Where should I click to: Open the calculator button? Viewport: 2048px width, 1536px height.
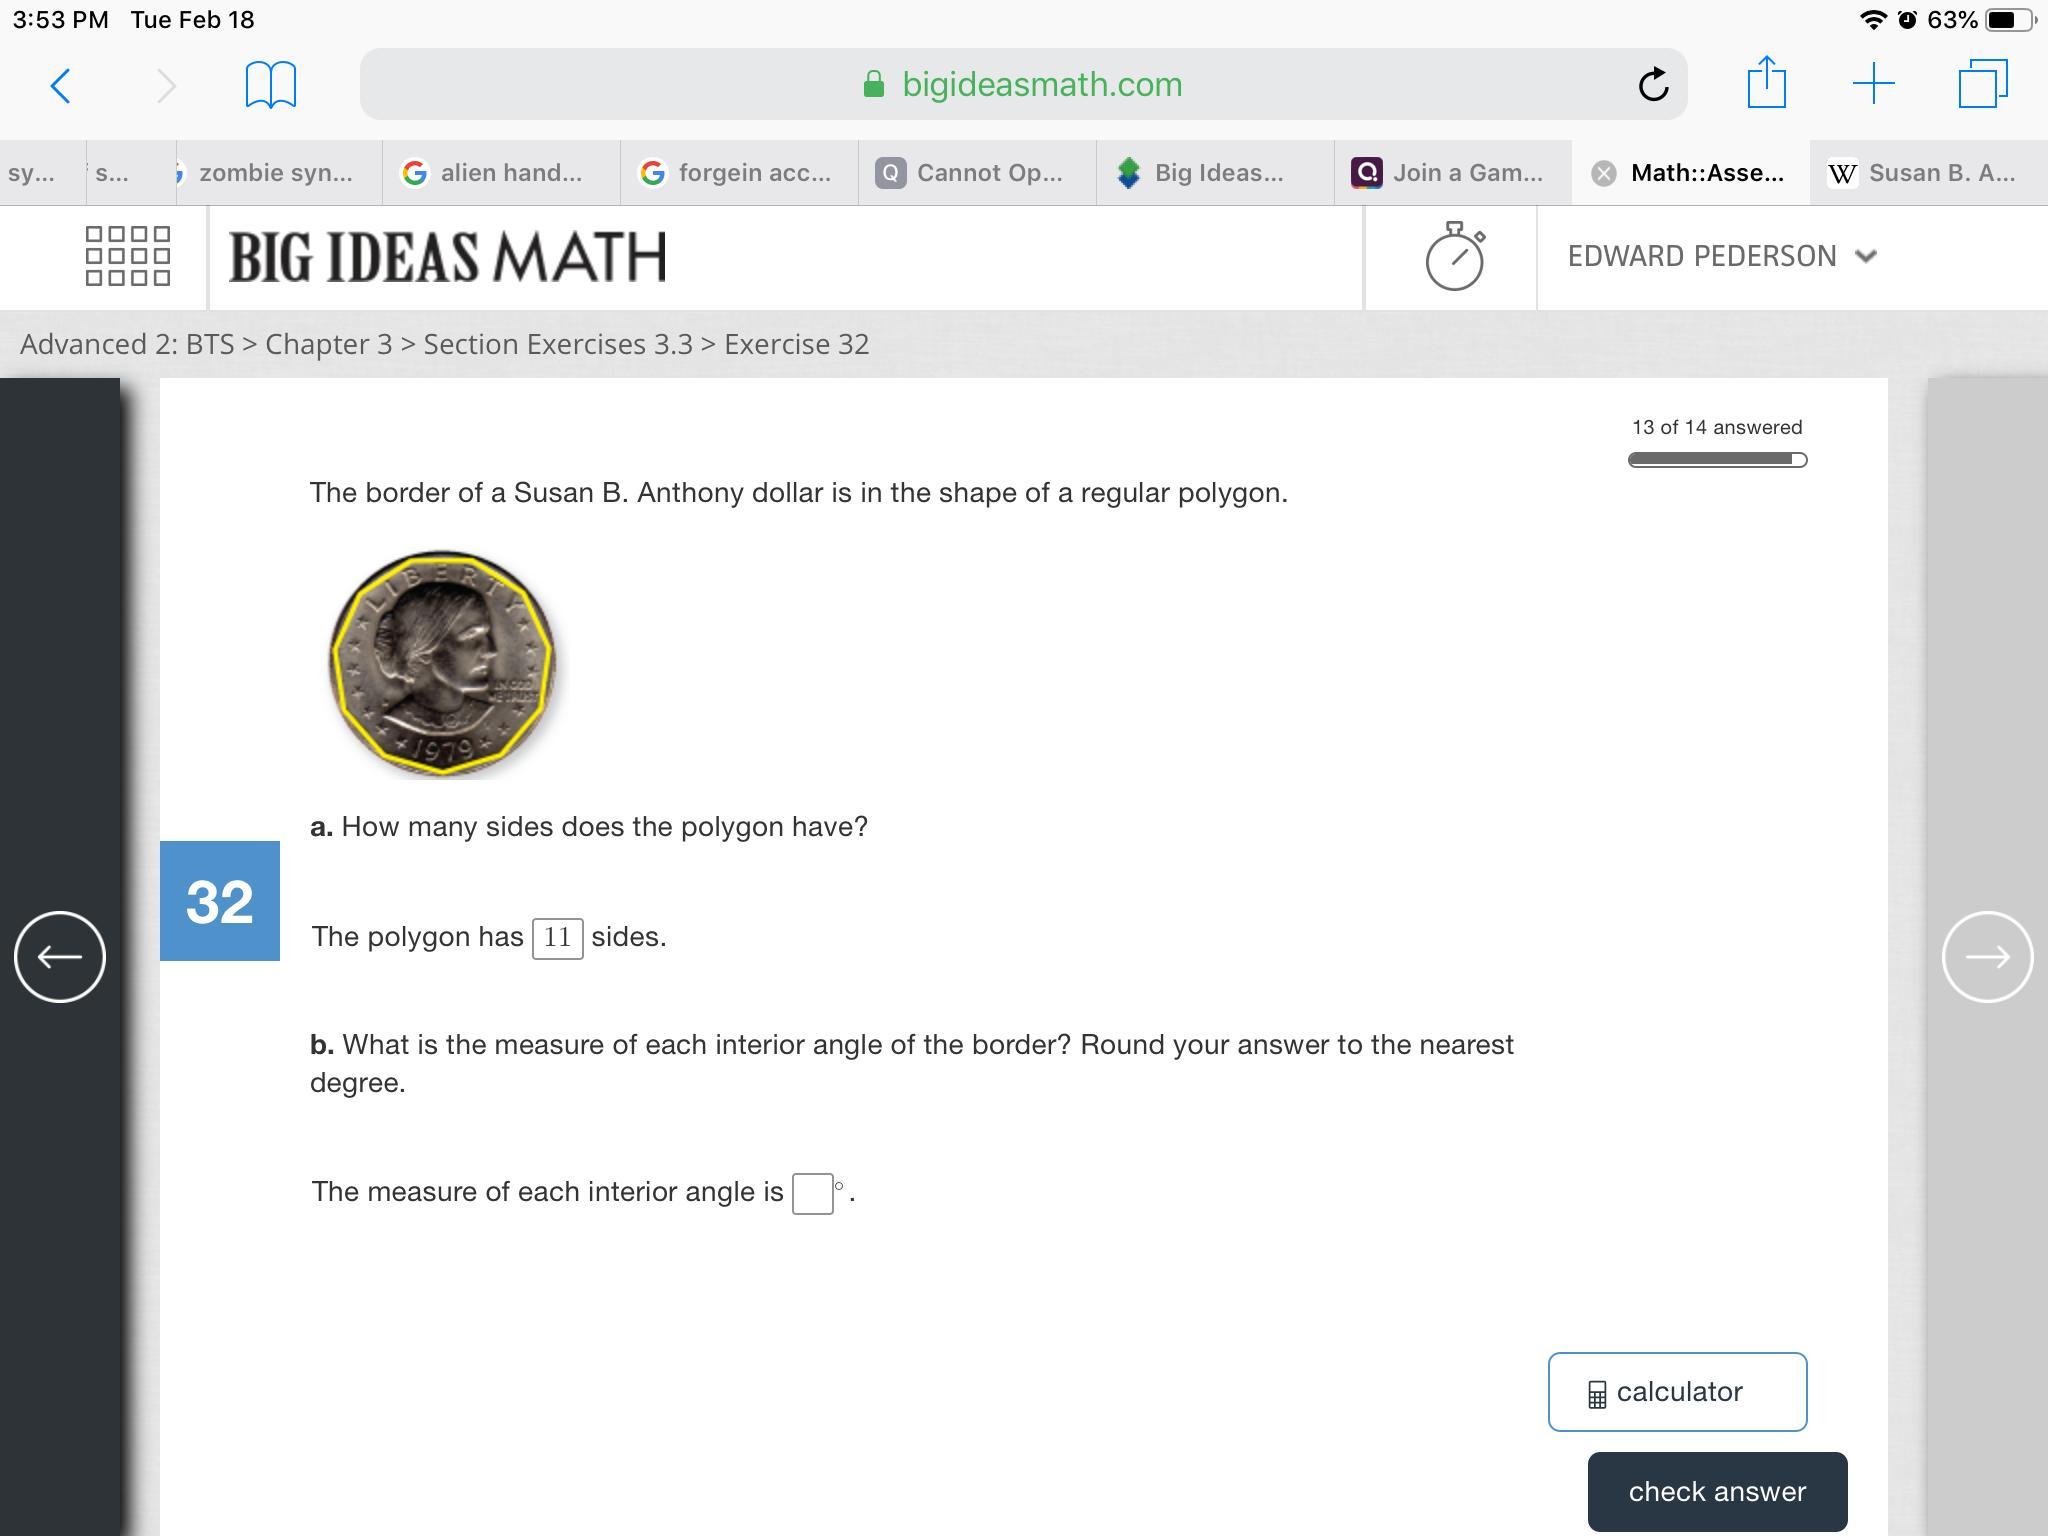pos(1677,1392)
